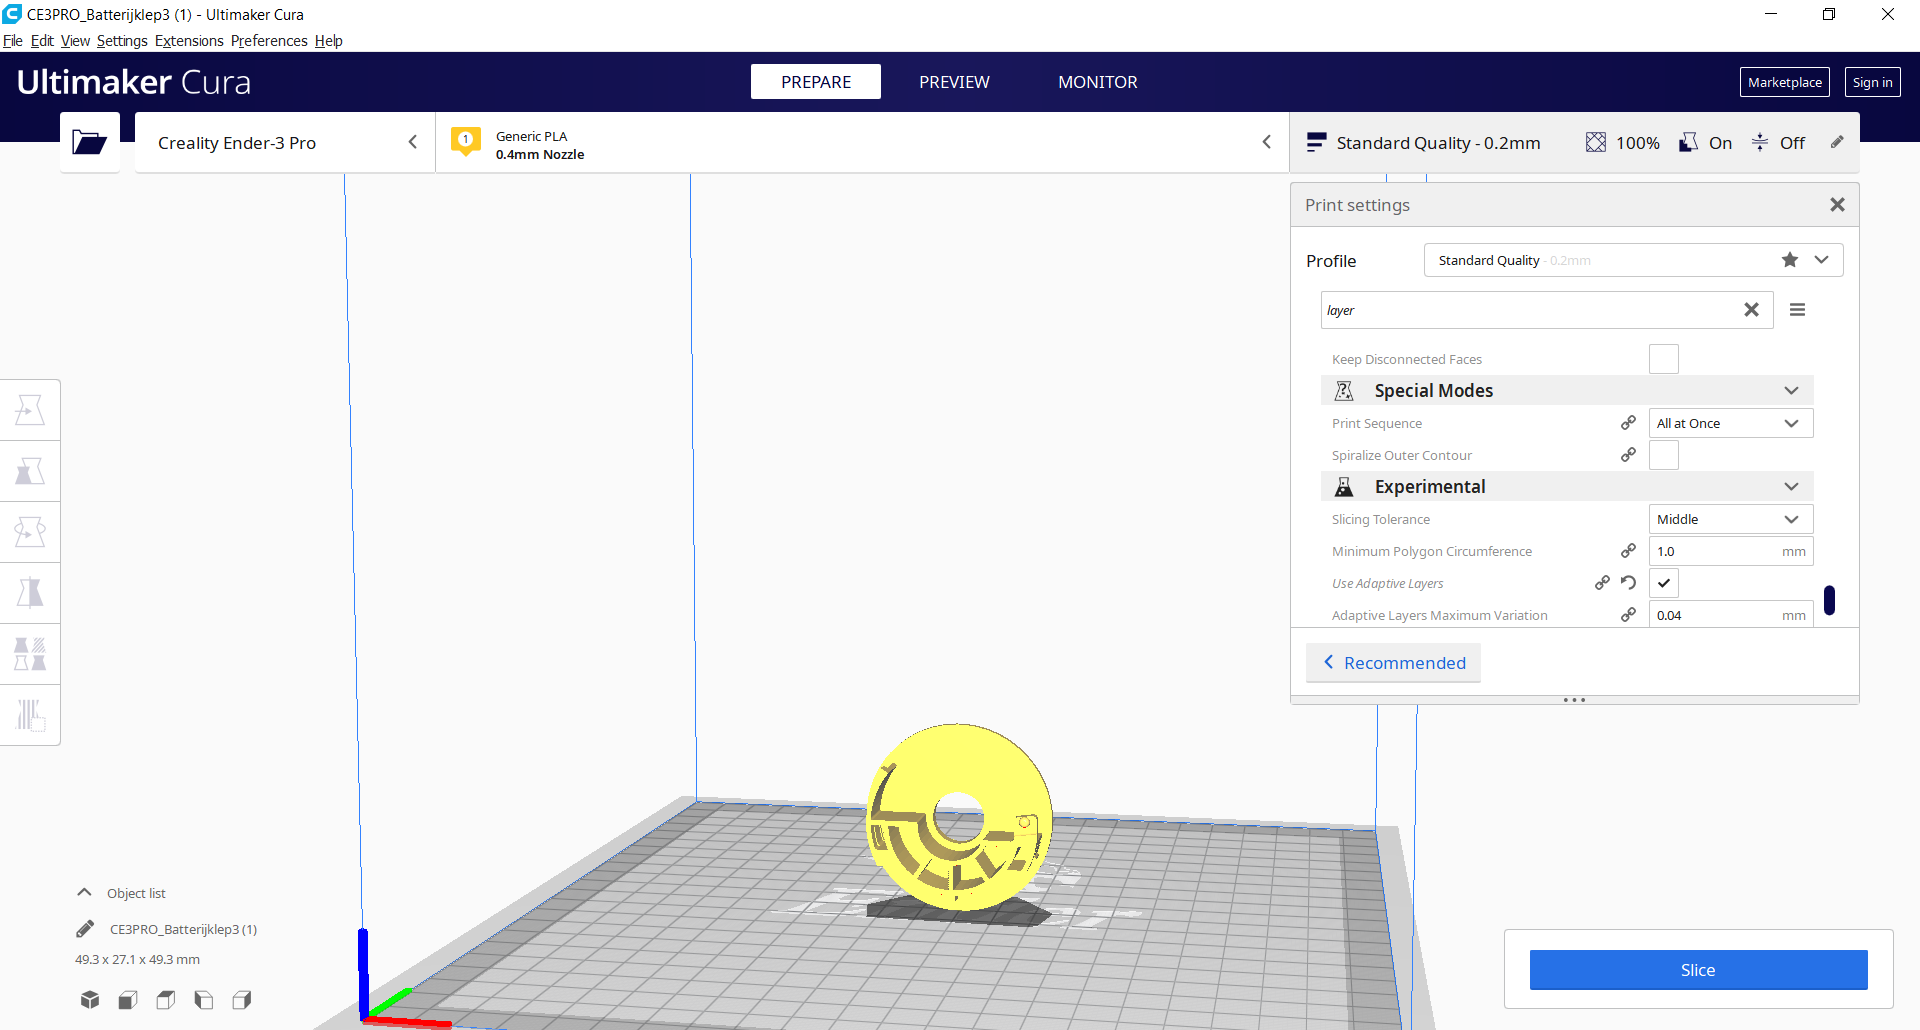Select the Scale tool in left toolbar
The height and width of the screenshot is (1030, 1920).
[30, 471]
